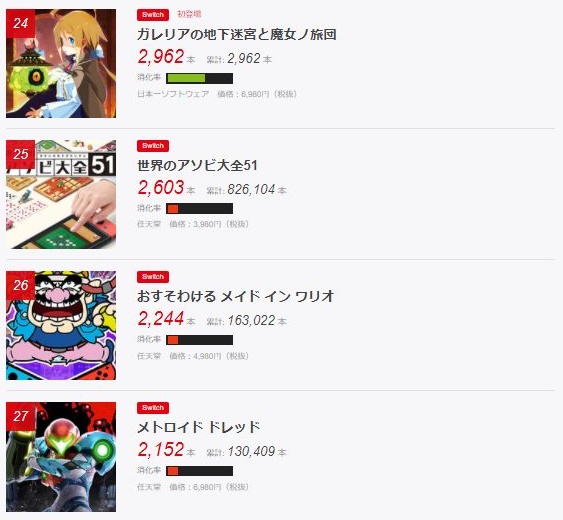
Task: Click the Metroid Dread cover thumbnail
Action: click(61, 457)
